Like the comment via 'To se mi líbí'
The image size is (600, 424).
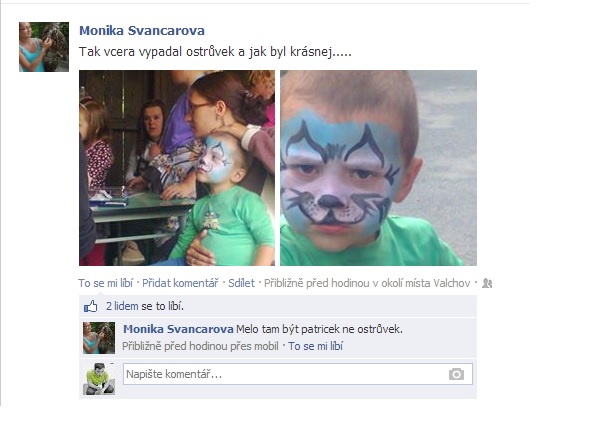315,346
